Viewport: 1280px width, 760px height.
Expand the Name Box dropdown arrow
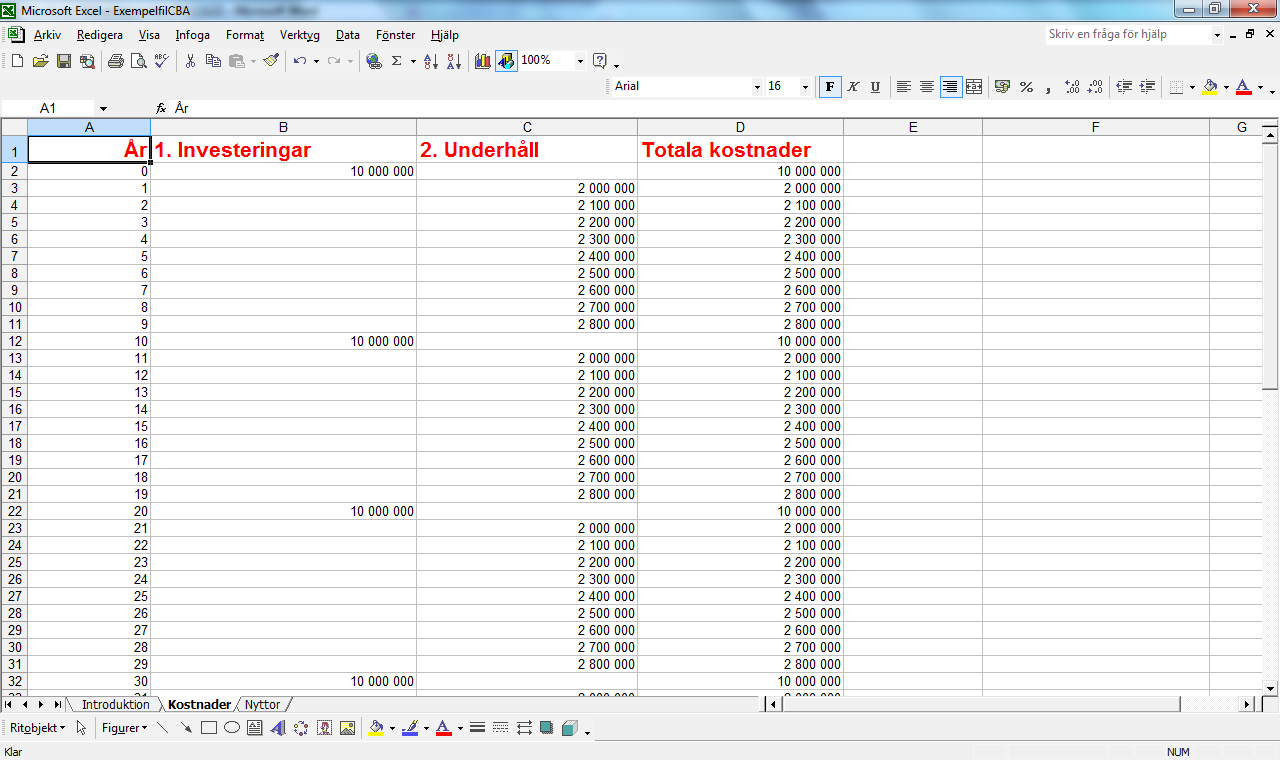coord(103,108)
